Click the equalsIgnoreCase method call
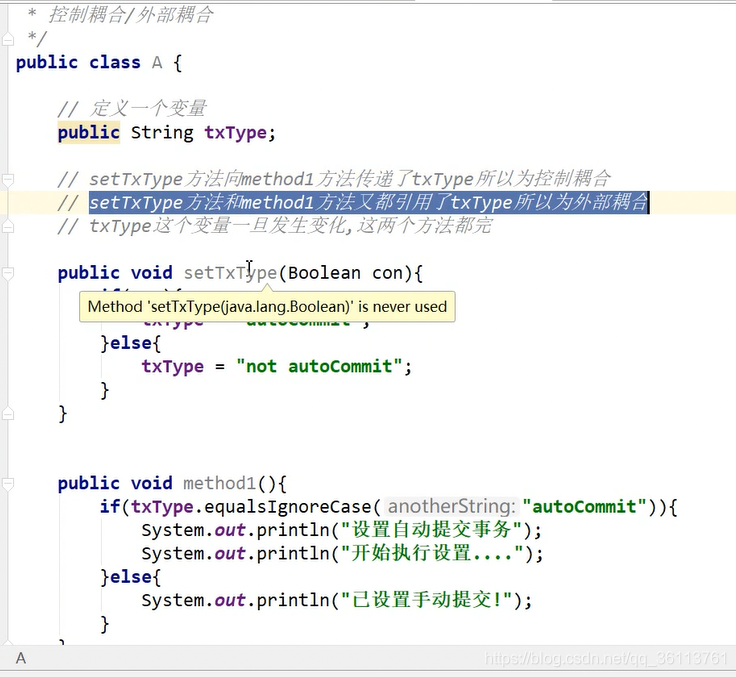736x677 pixels. click(x=288, y=507)
